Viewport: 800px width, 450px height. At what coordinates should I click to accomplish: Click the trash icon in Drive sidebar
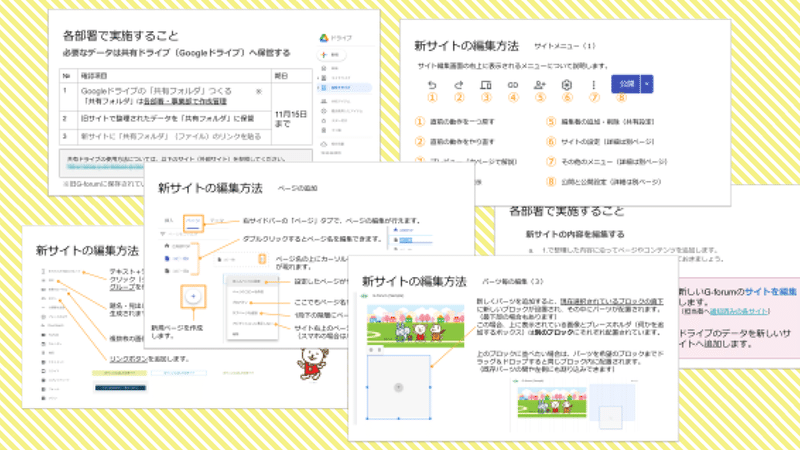pos(323,130)
